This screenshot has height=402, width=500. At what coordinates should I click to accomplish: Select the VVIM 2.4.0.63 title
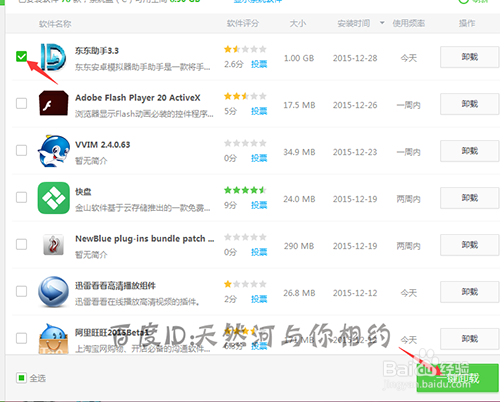point(103,145)
